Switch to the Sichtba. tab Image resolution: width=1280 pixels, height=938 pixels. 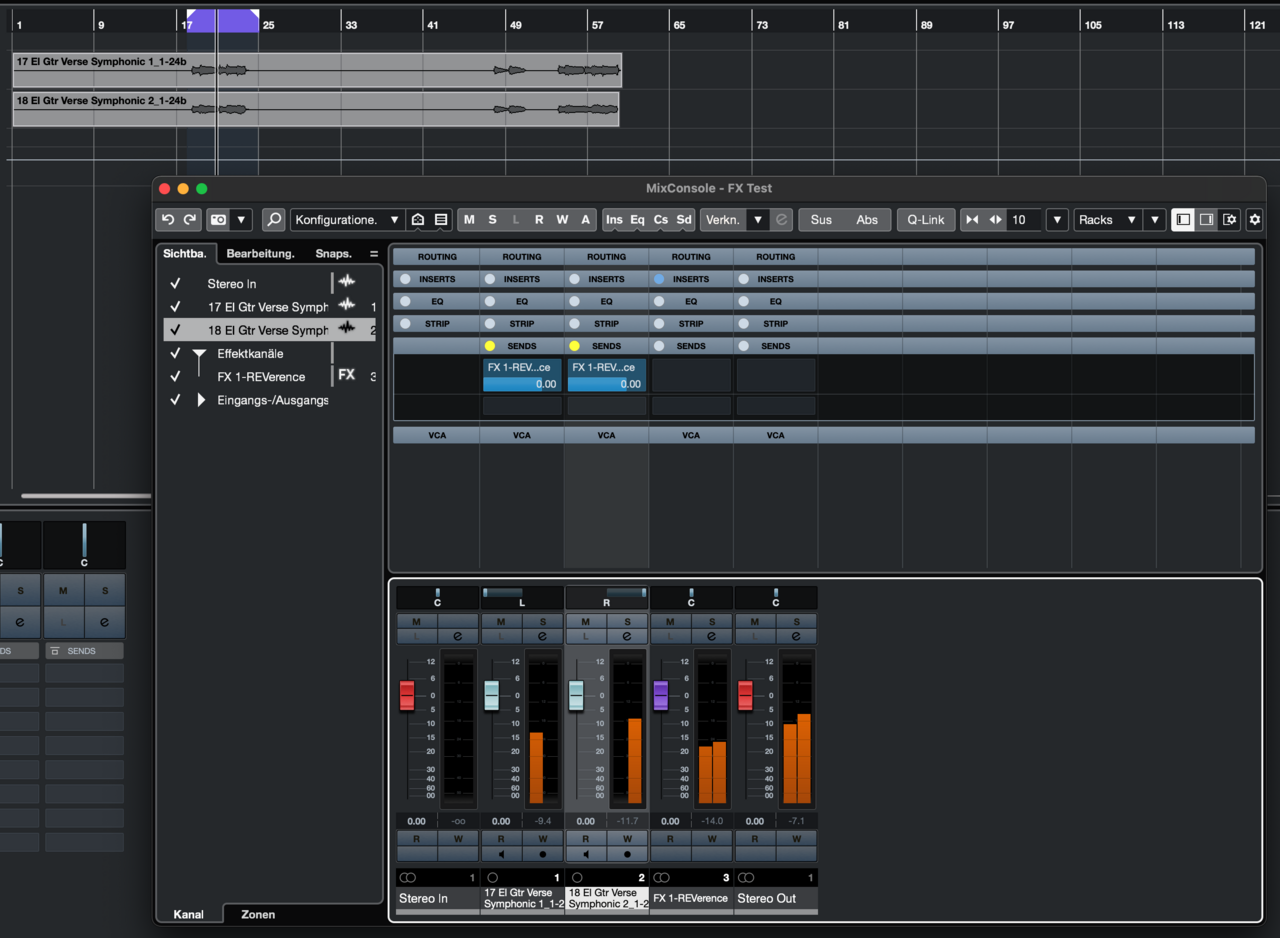pyautogui.click(x=184, y=254)
